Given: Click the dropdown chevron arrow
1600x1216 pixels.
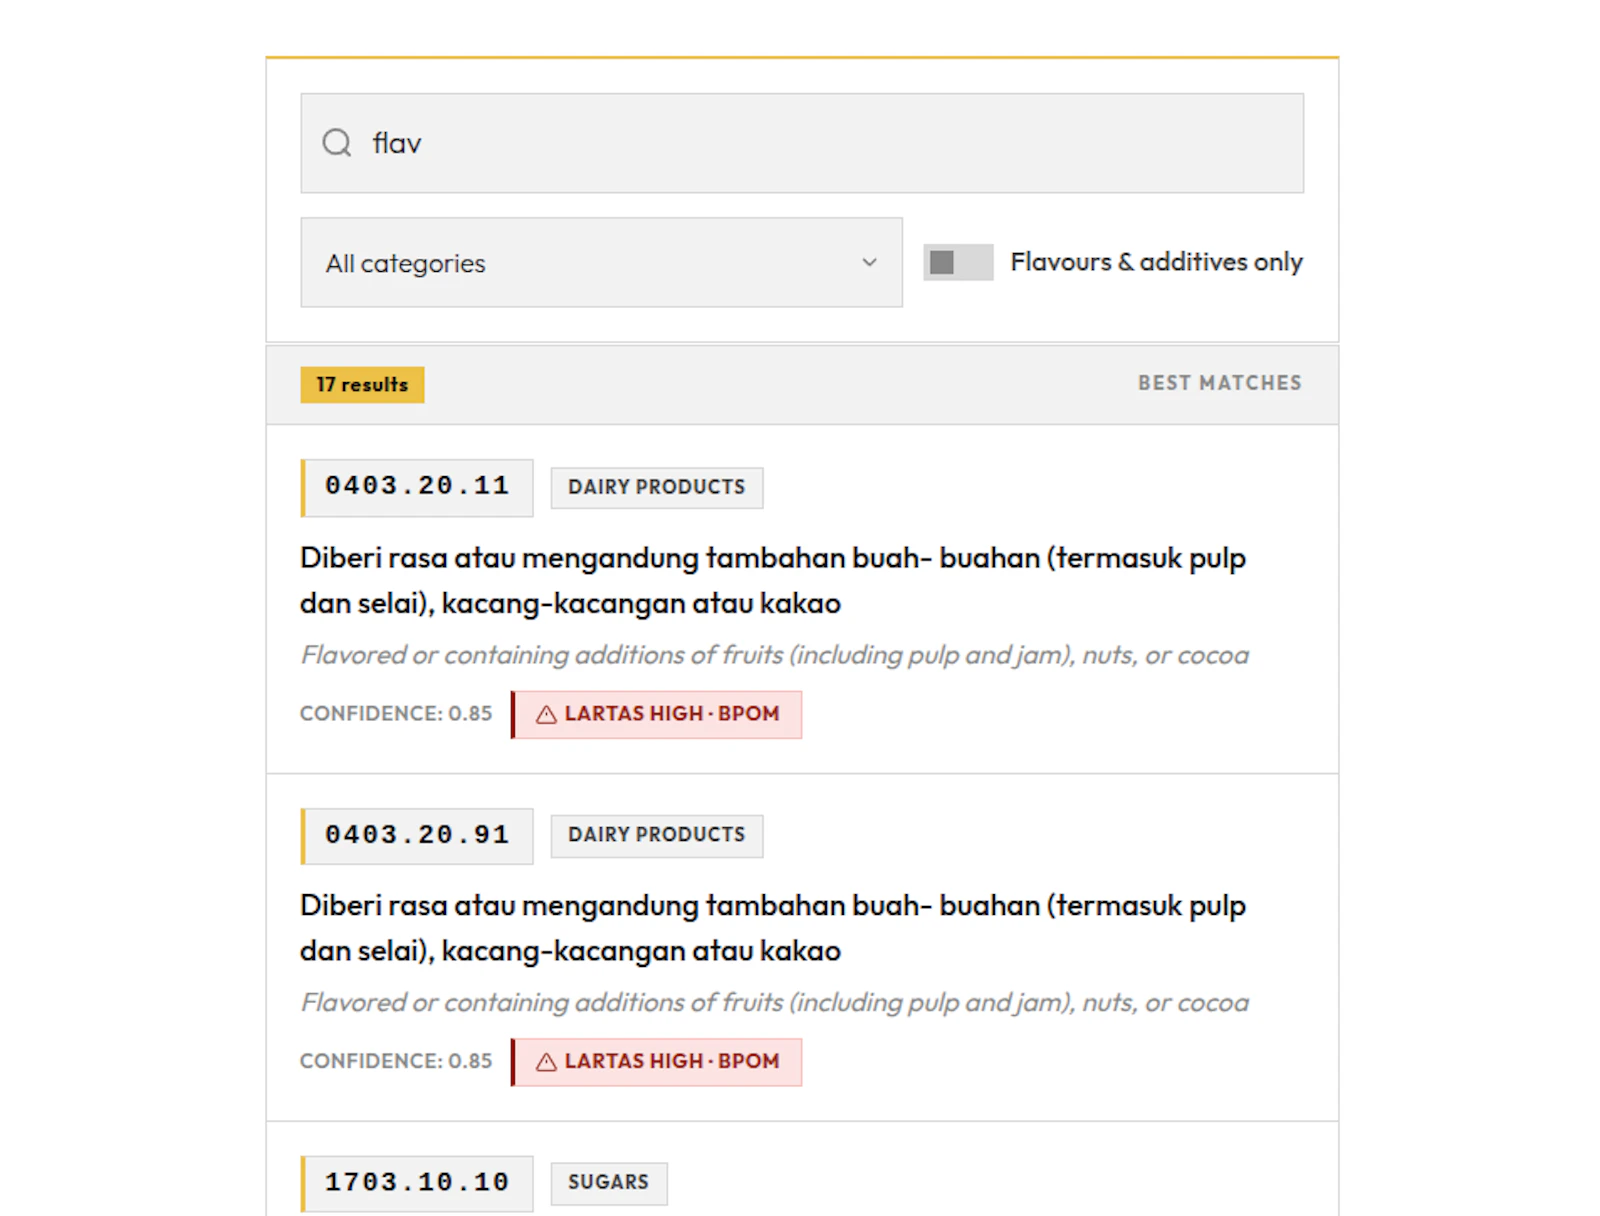Looking at the screenshot, I should pyautogui.click(x=869, y=262).
